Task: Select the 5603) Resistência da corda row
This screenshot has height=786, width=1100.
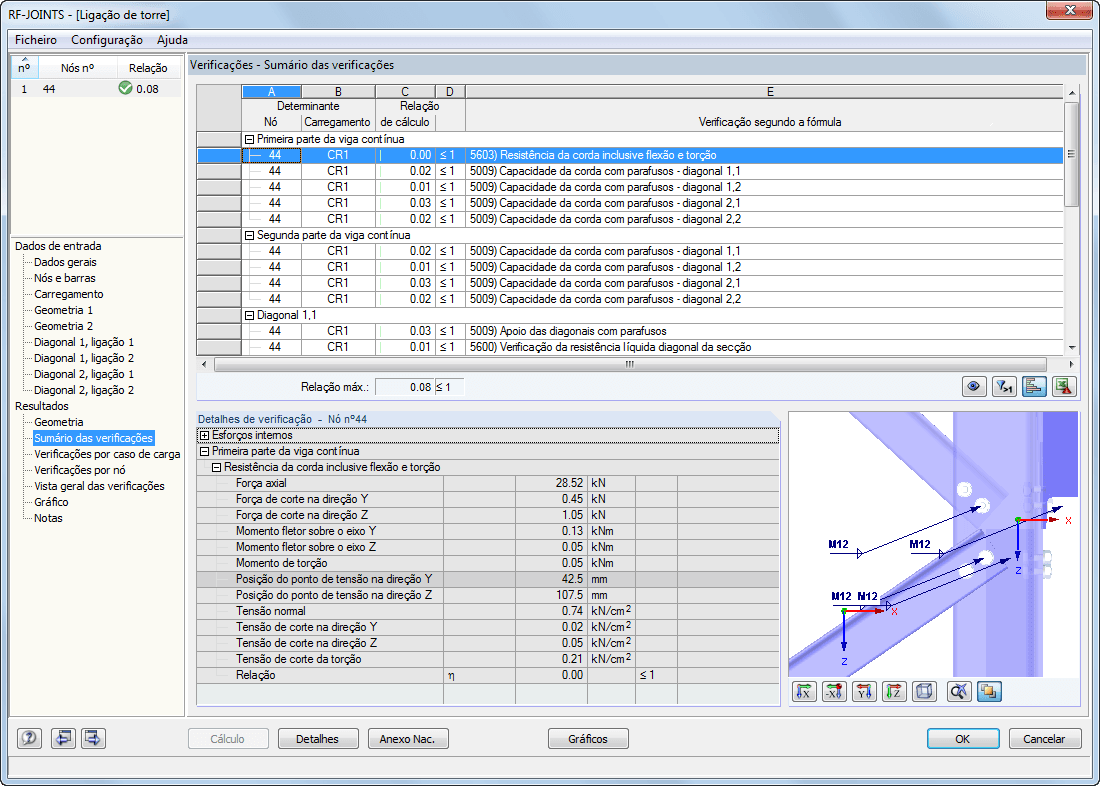Action: [630, 155]
